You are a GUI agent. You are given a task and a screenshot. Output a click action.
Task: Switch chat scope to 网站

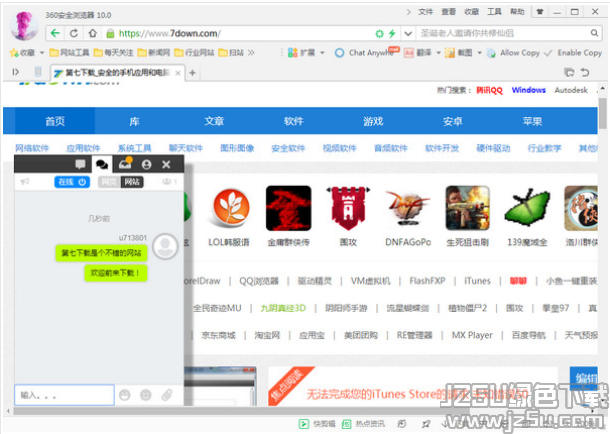tap(132, 182)
